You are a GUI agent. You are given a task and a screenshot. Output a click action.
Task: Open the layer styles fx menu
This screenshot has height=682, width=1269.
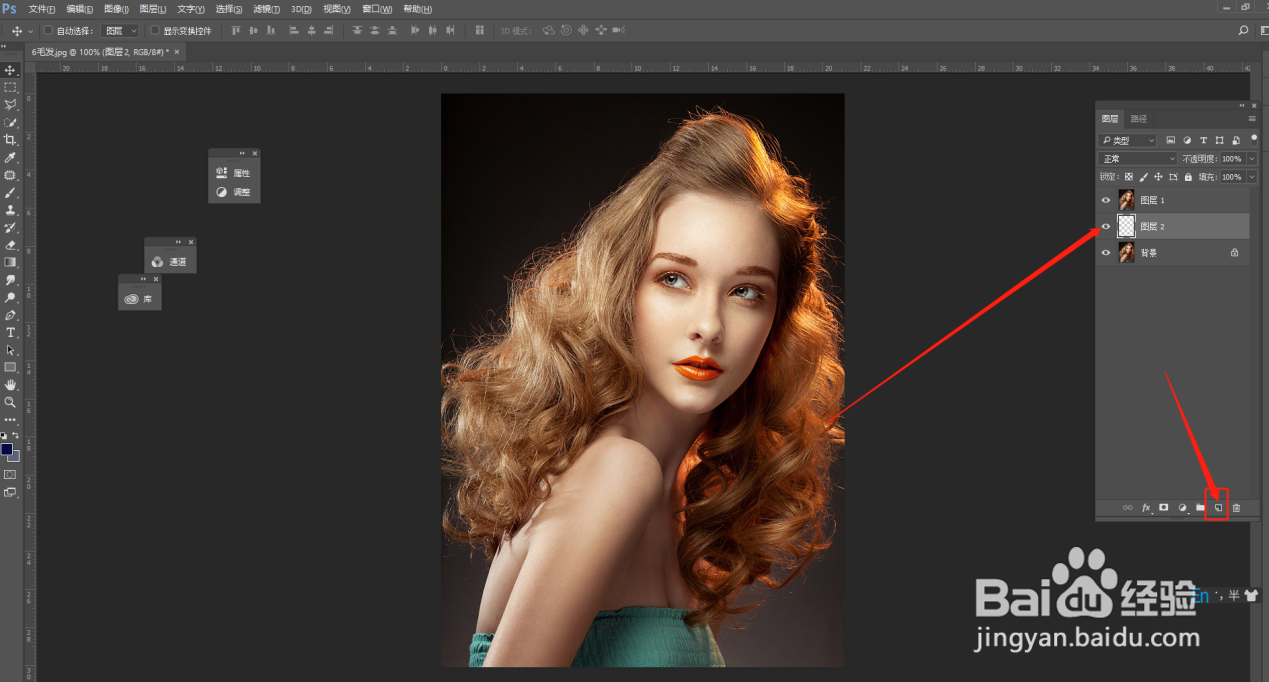click(1146, 507)
